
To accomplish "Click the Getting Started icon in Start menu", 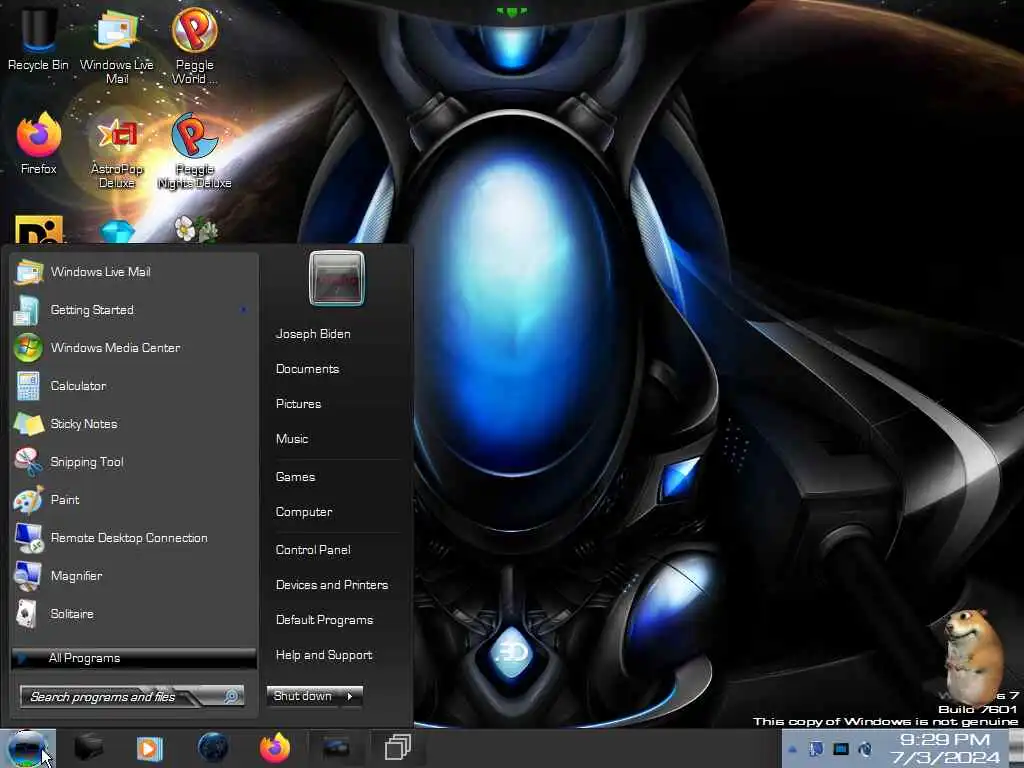I will 27,310.
